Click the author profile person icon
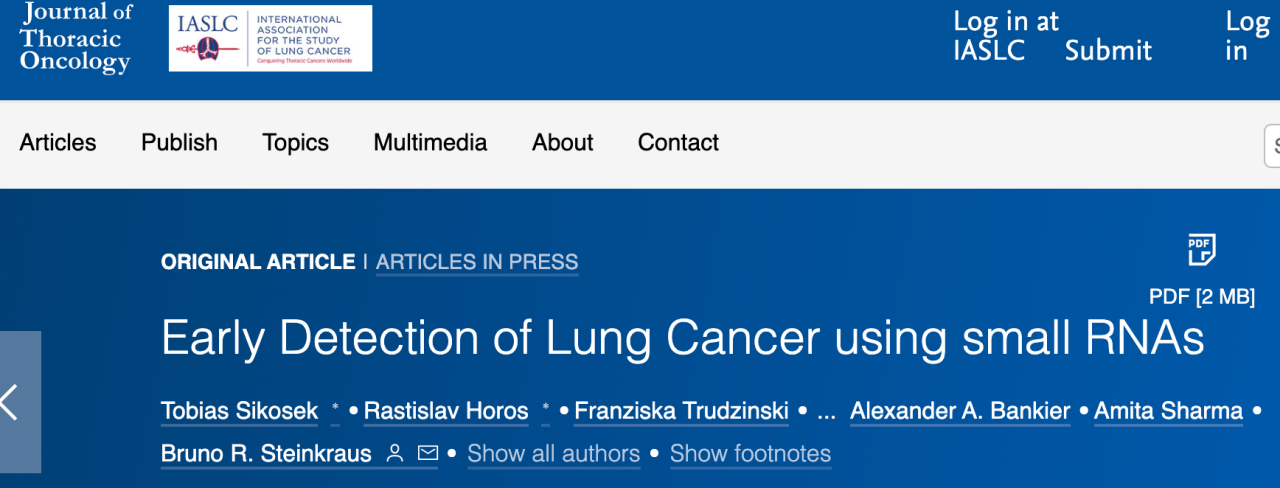 pos(395,454)
